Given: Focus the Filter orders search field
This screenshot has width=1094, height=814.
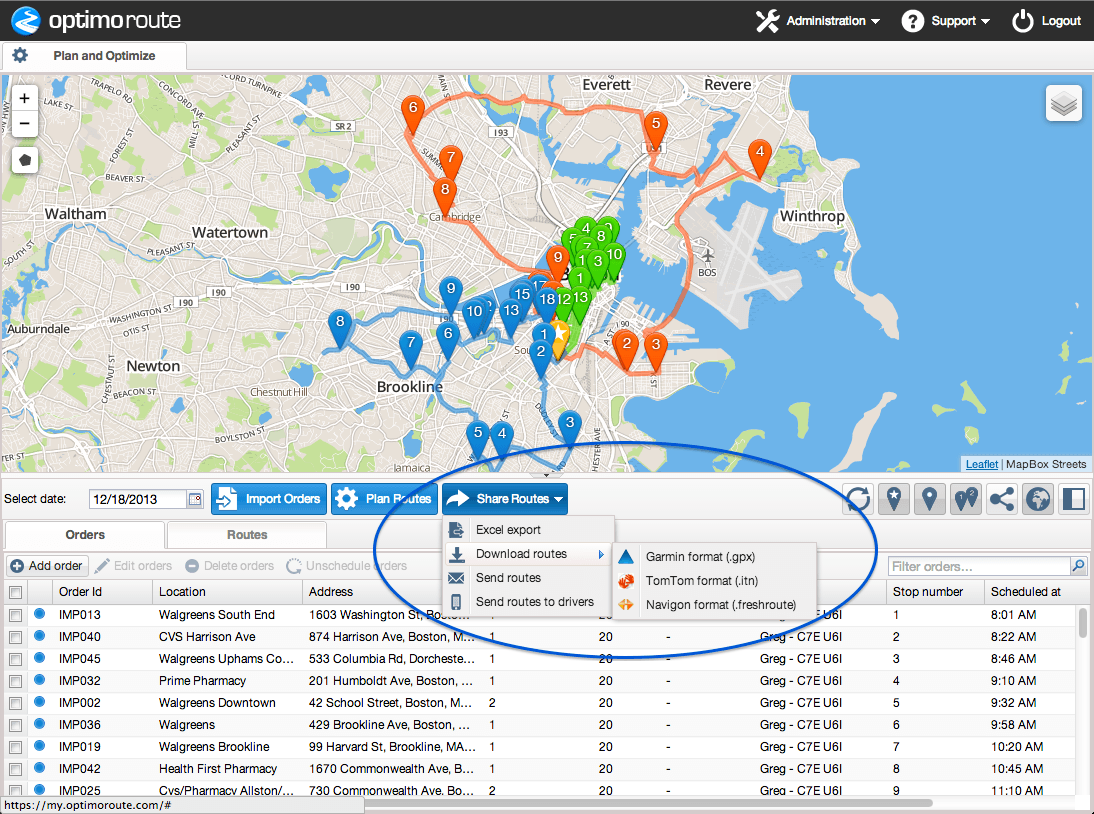Looking at the screenshot, I should coord(979,566).
